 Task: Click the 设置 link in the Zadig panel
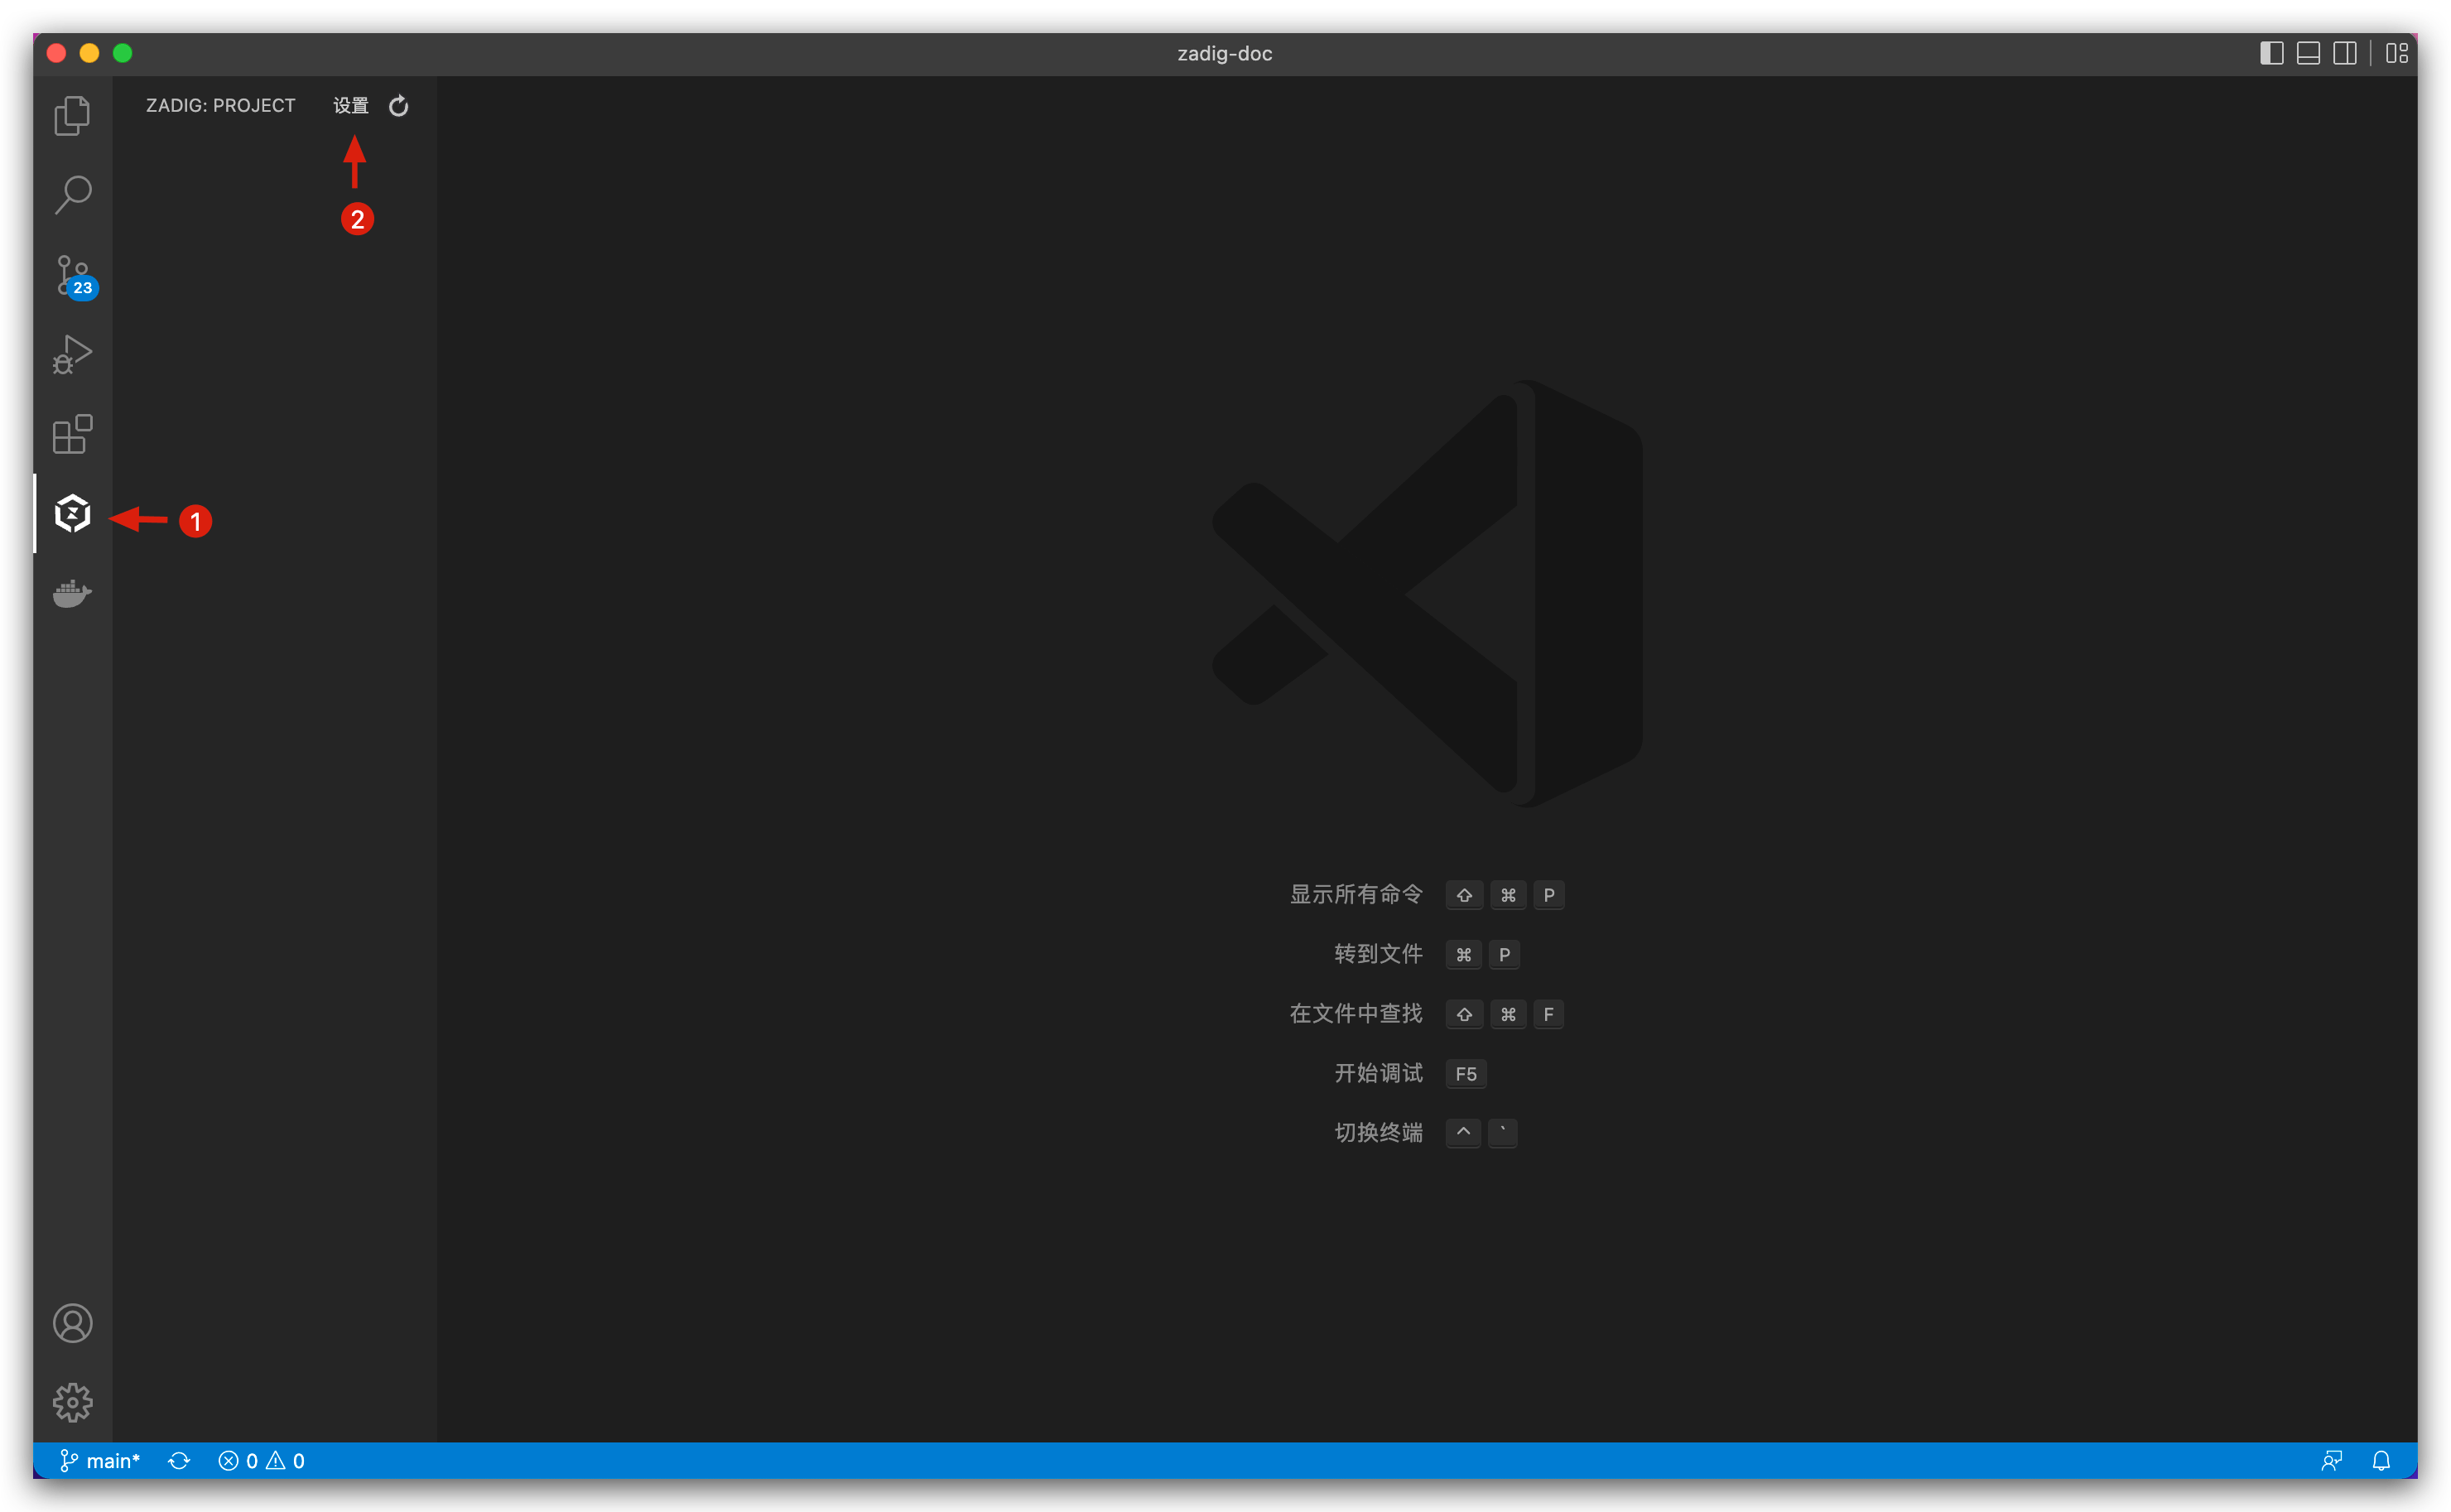(350, 105)
